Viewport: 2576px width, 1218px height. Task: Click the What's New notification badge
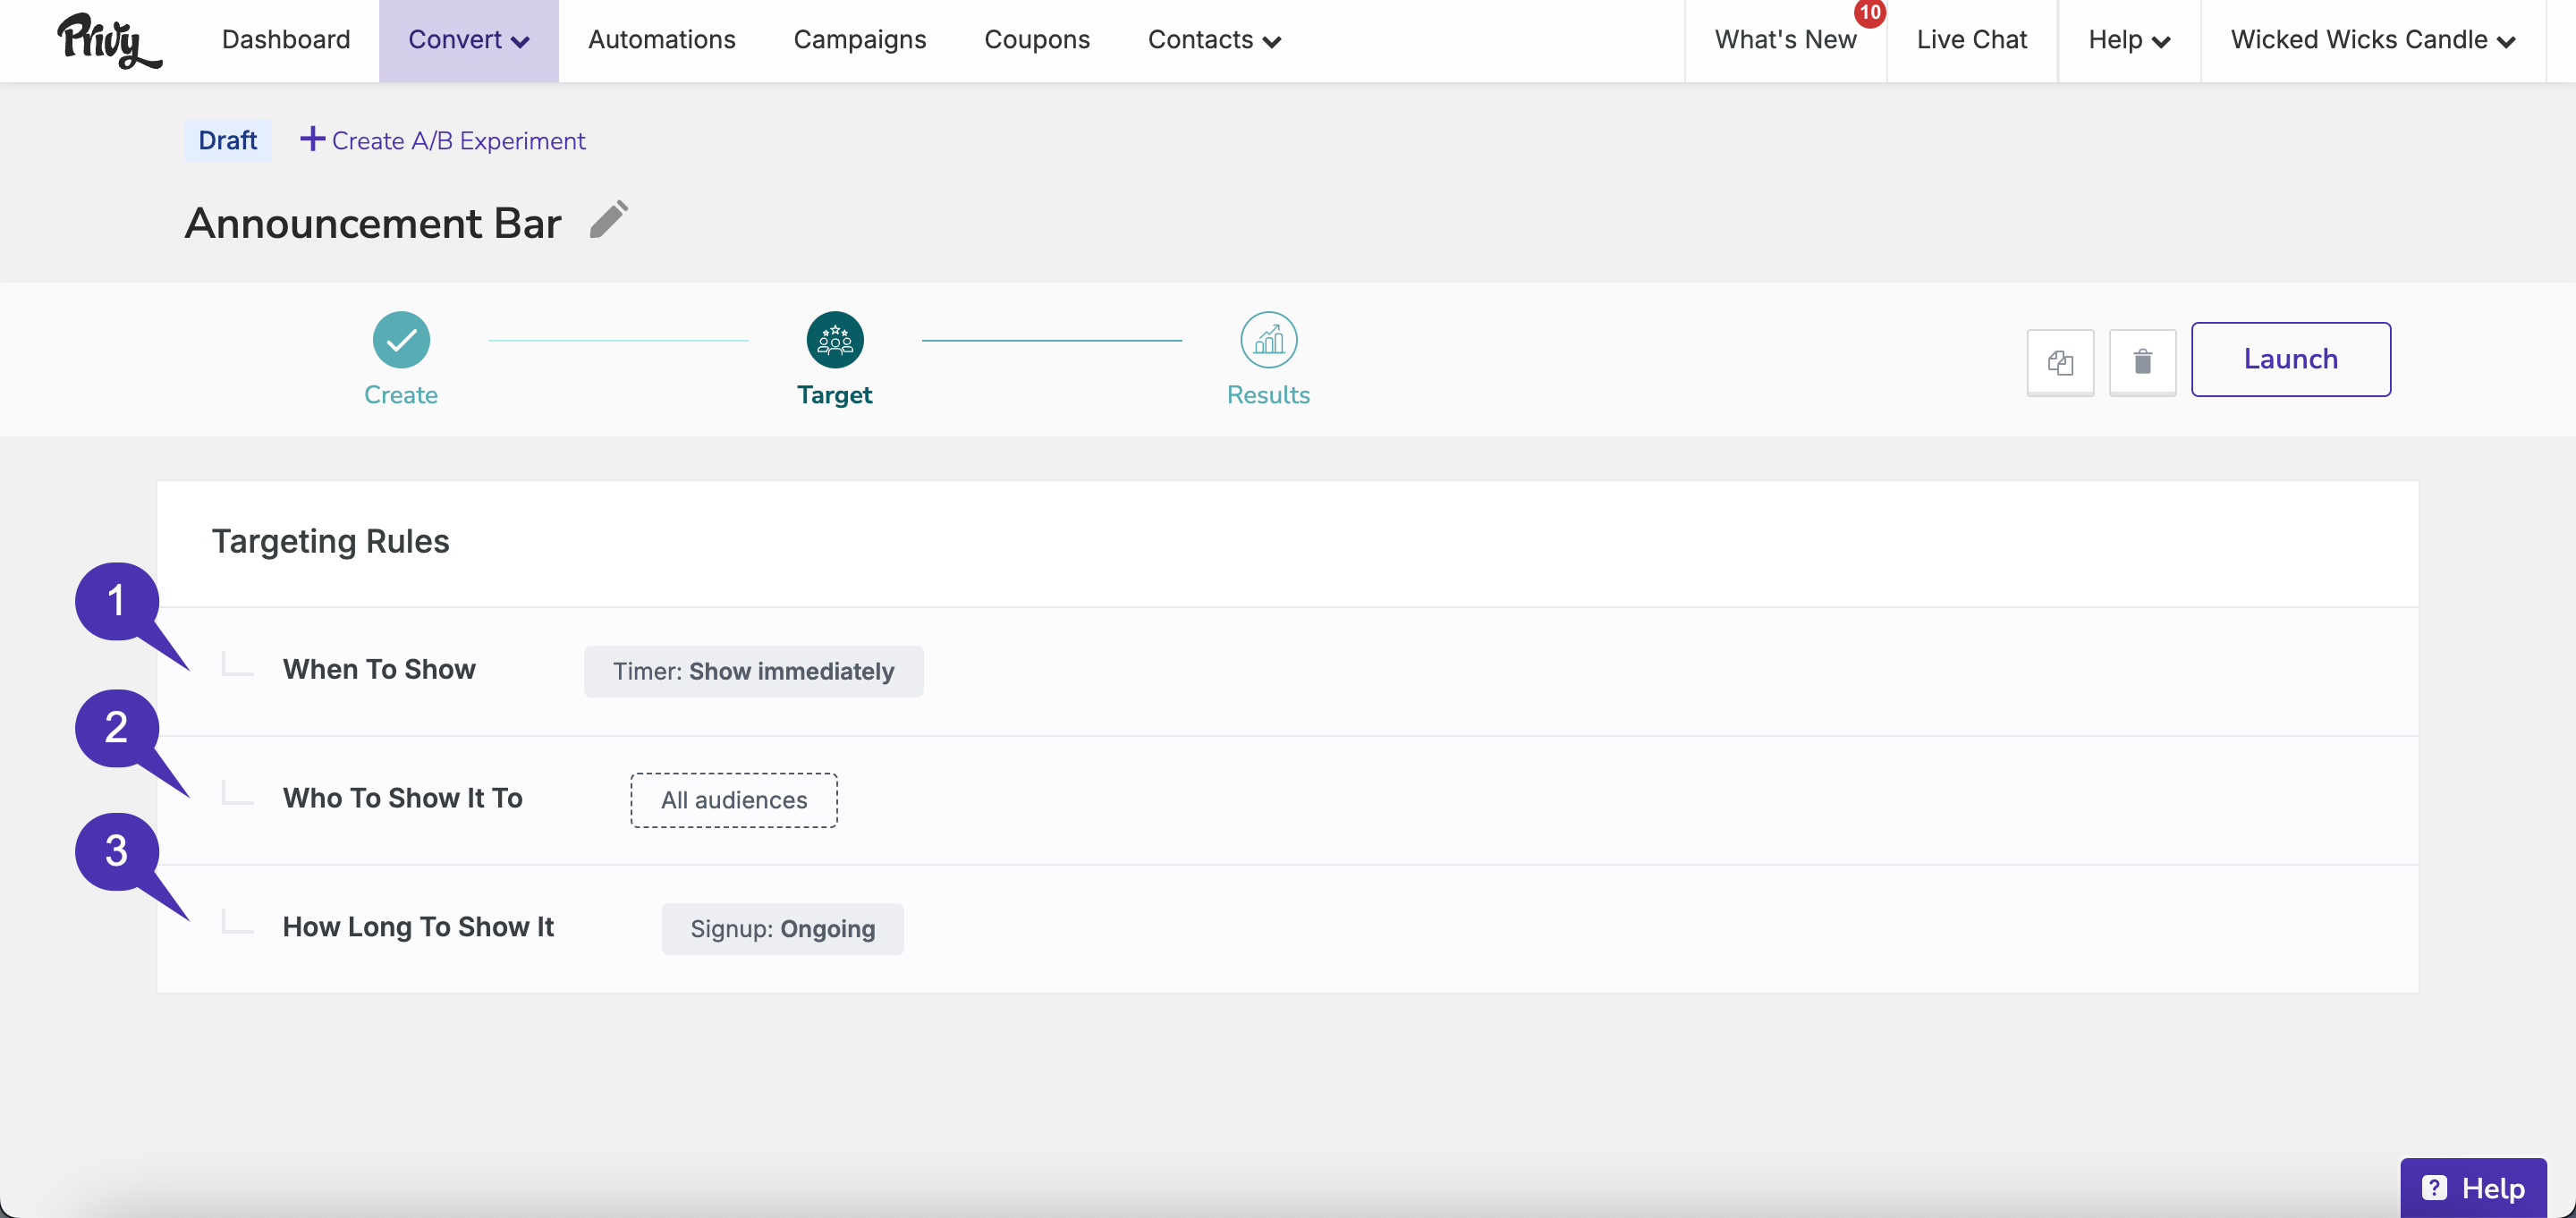click(1869, 13)
